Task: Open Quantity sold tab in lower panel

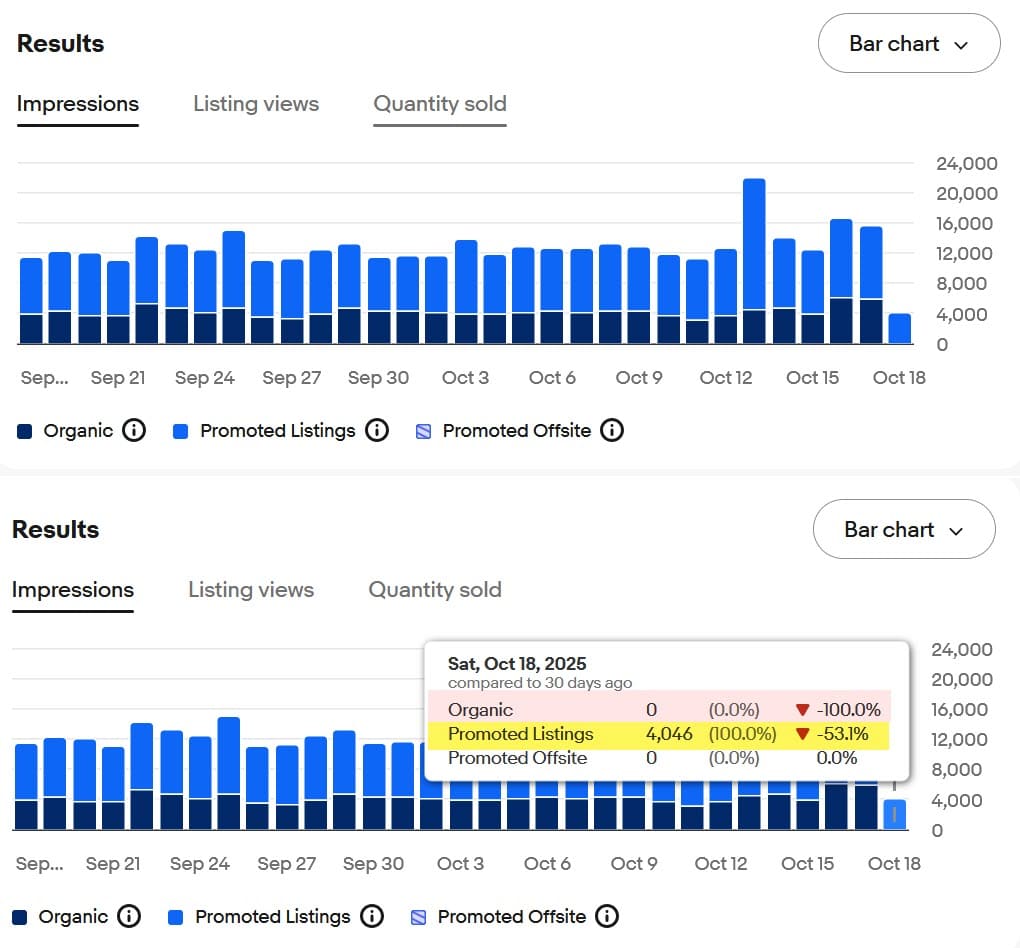Action: [x=435, y=590]
